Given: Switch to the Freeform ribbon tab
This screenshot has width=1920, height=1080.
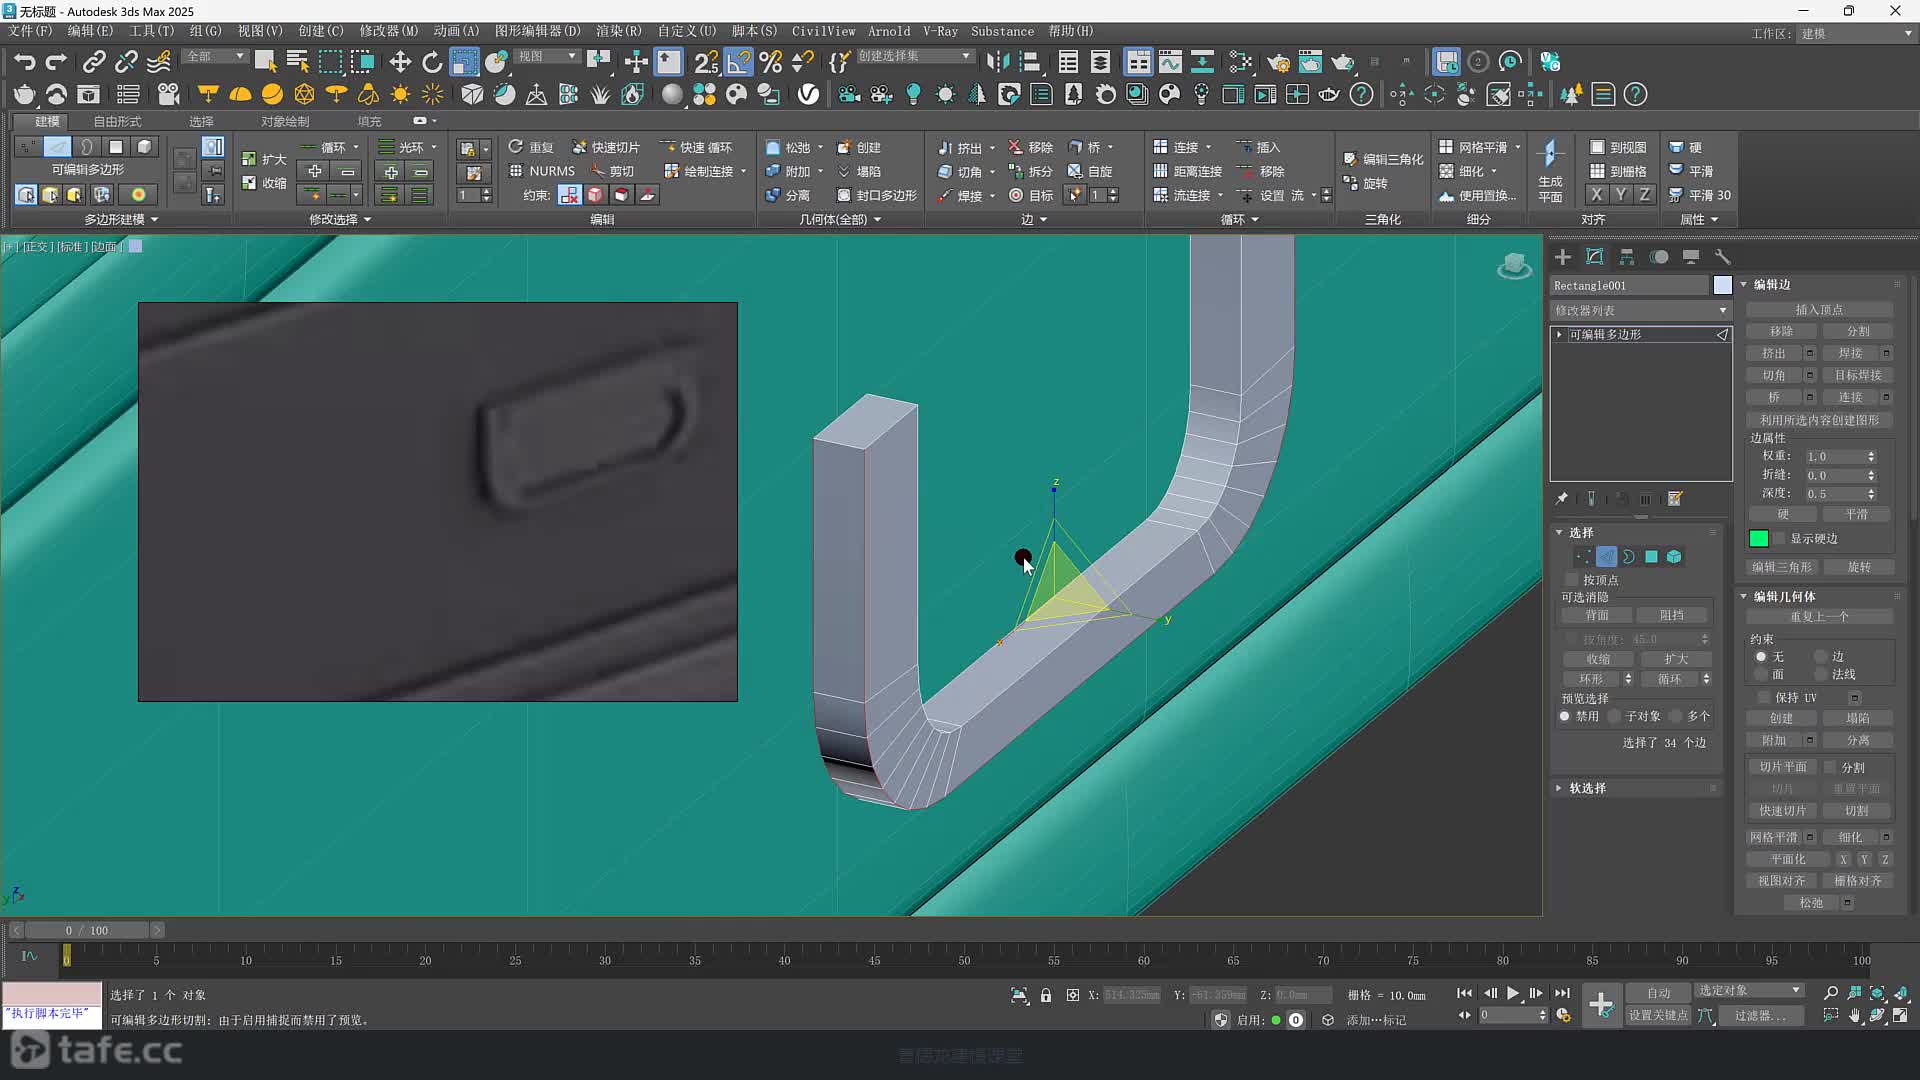Looking at the screenshot, I should point(117,121).
